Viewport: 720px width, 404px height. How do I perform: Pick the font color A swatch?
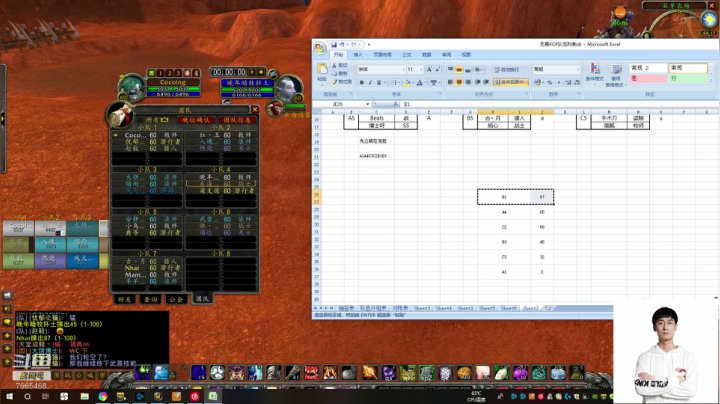pyautogui.click(x=420, y=83)
